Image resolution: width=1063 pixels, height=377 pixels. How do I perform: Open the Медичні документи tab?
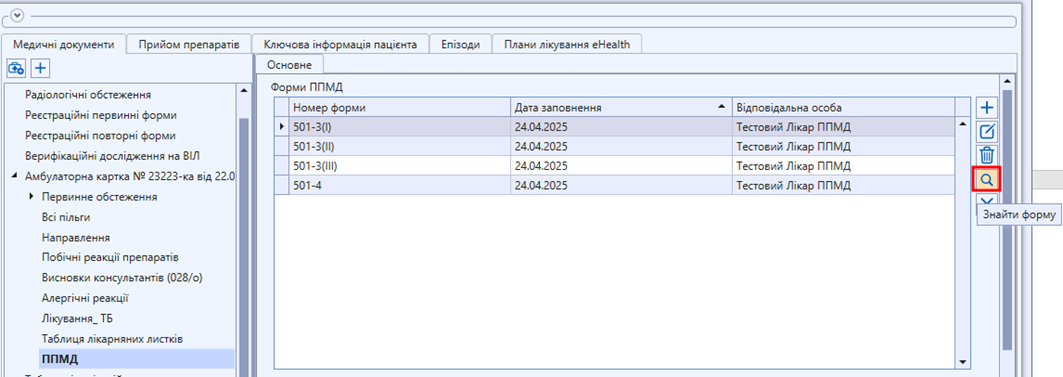(64, 45)
